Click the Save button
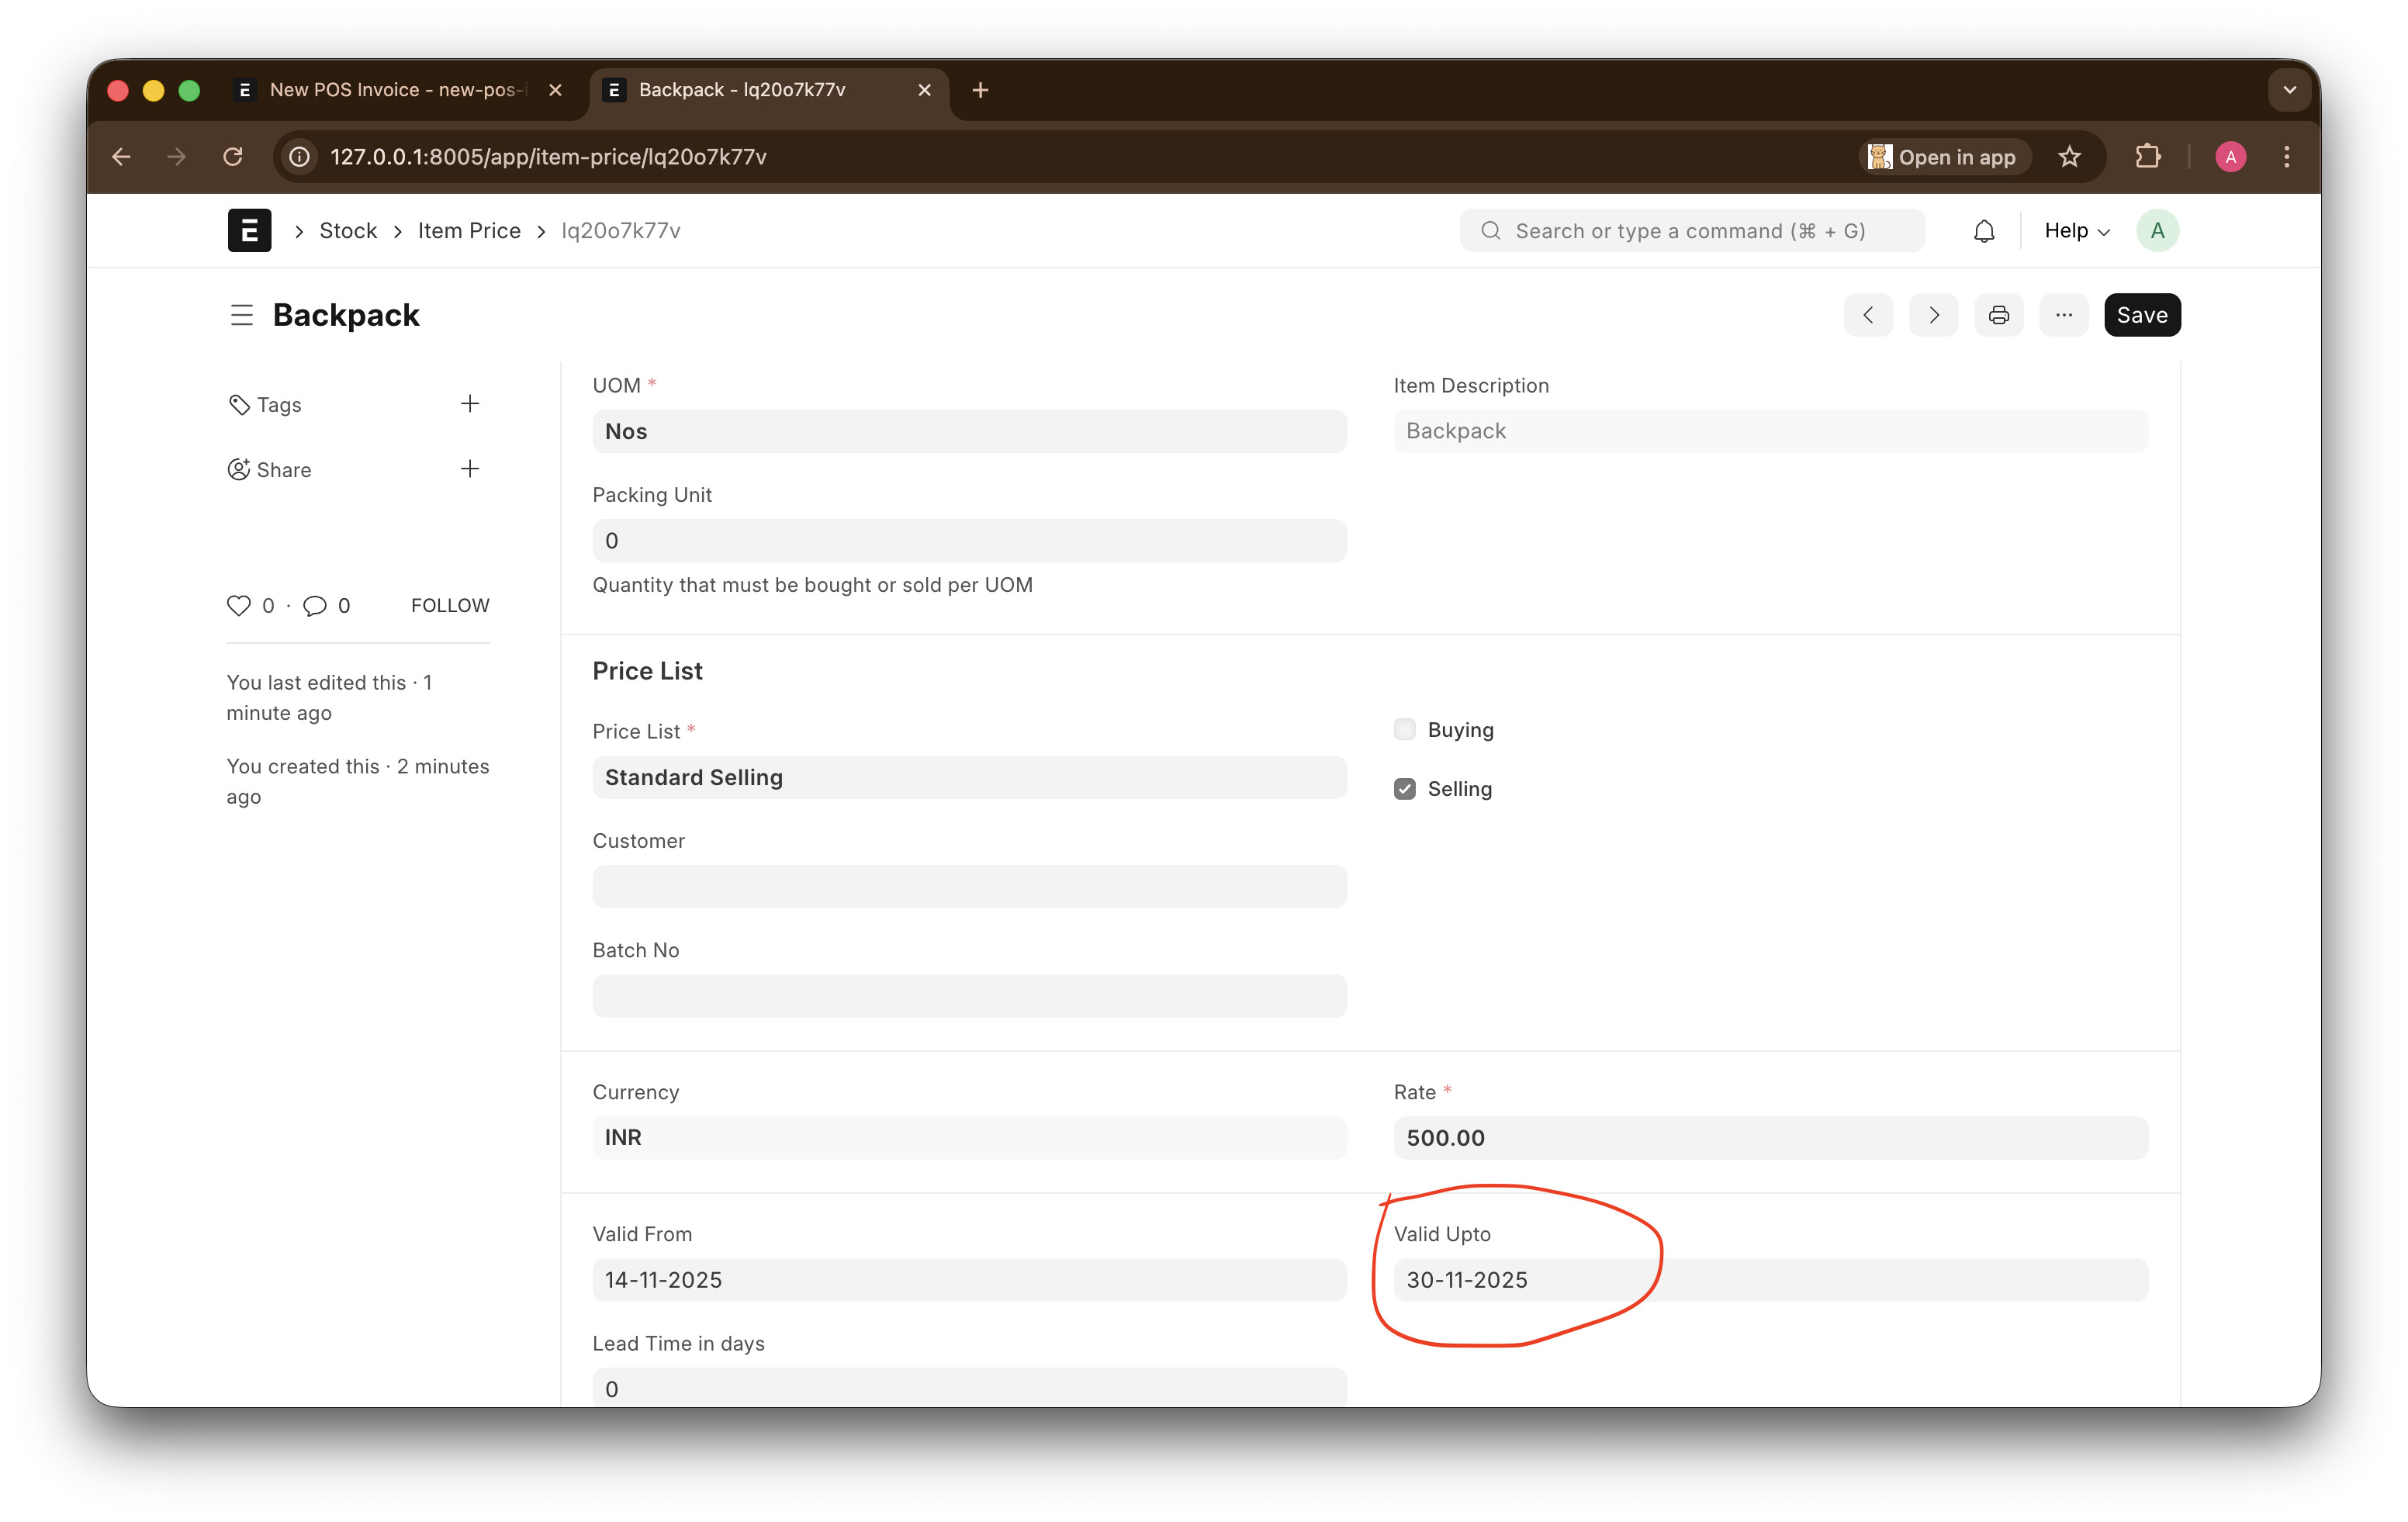 point(2141,315)
